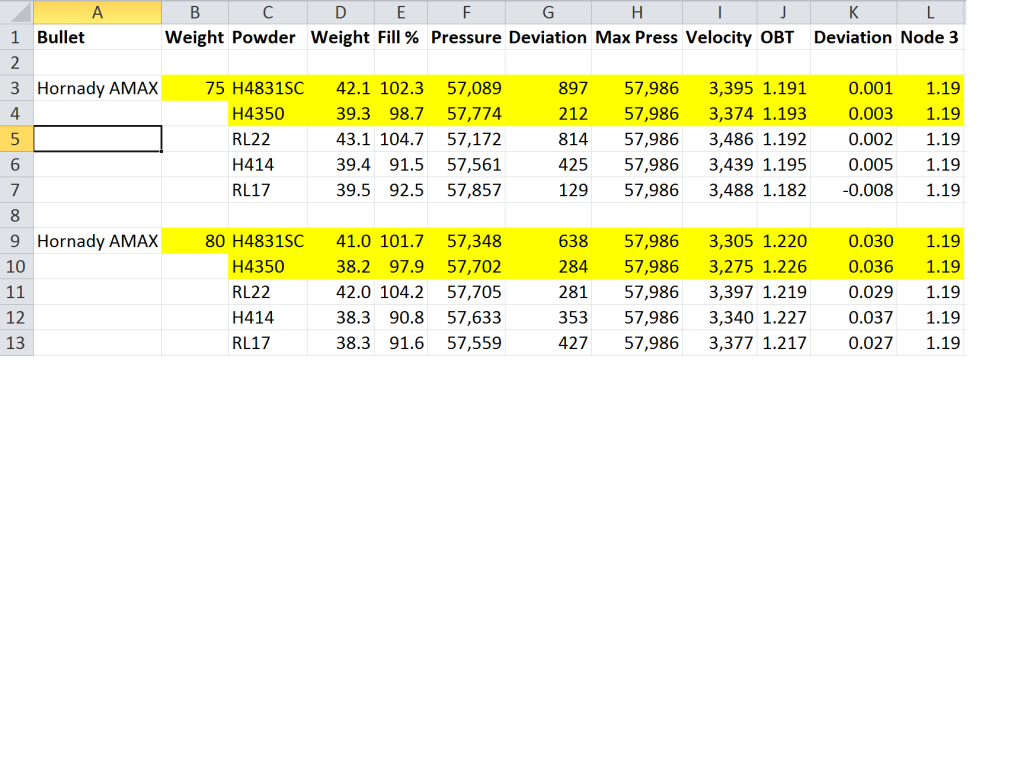Screen dimensions: 1024x768
Task: Click the fill percent cell "102.3"
Action: tap(401, 88)
